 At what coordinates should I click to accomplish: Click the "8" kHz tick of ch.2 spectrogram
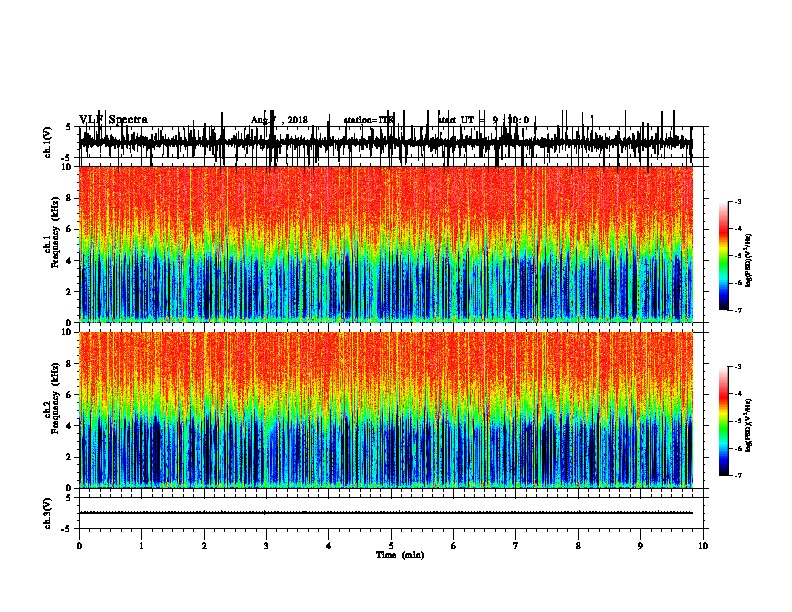(x=69, y=364)
